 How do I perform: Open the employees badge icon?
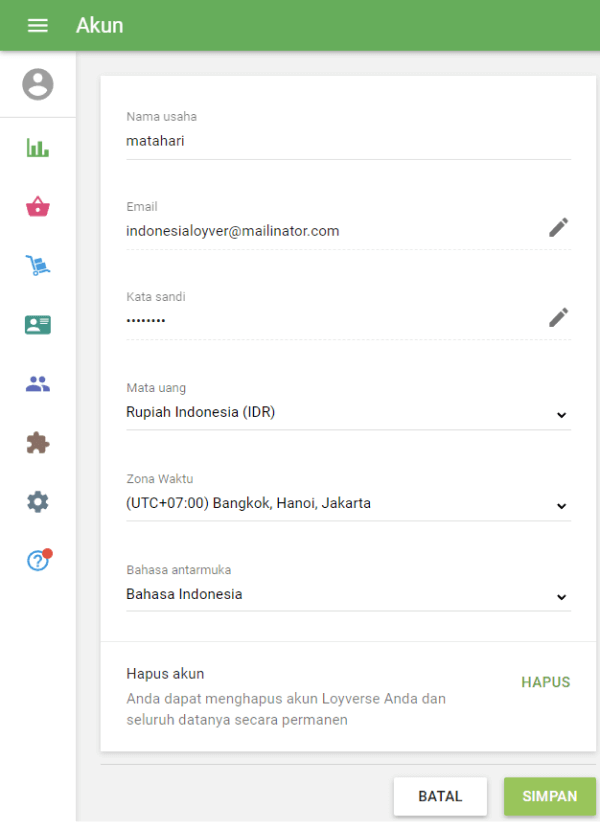[38, 324]
